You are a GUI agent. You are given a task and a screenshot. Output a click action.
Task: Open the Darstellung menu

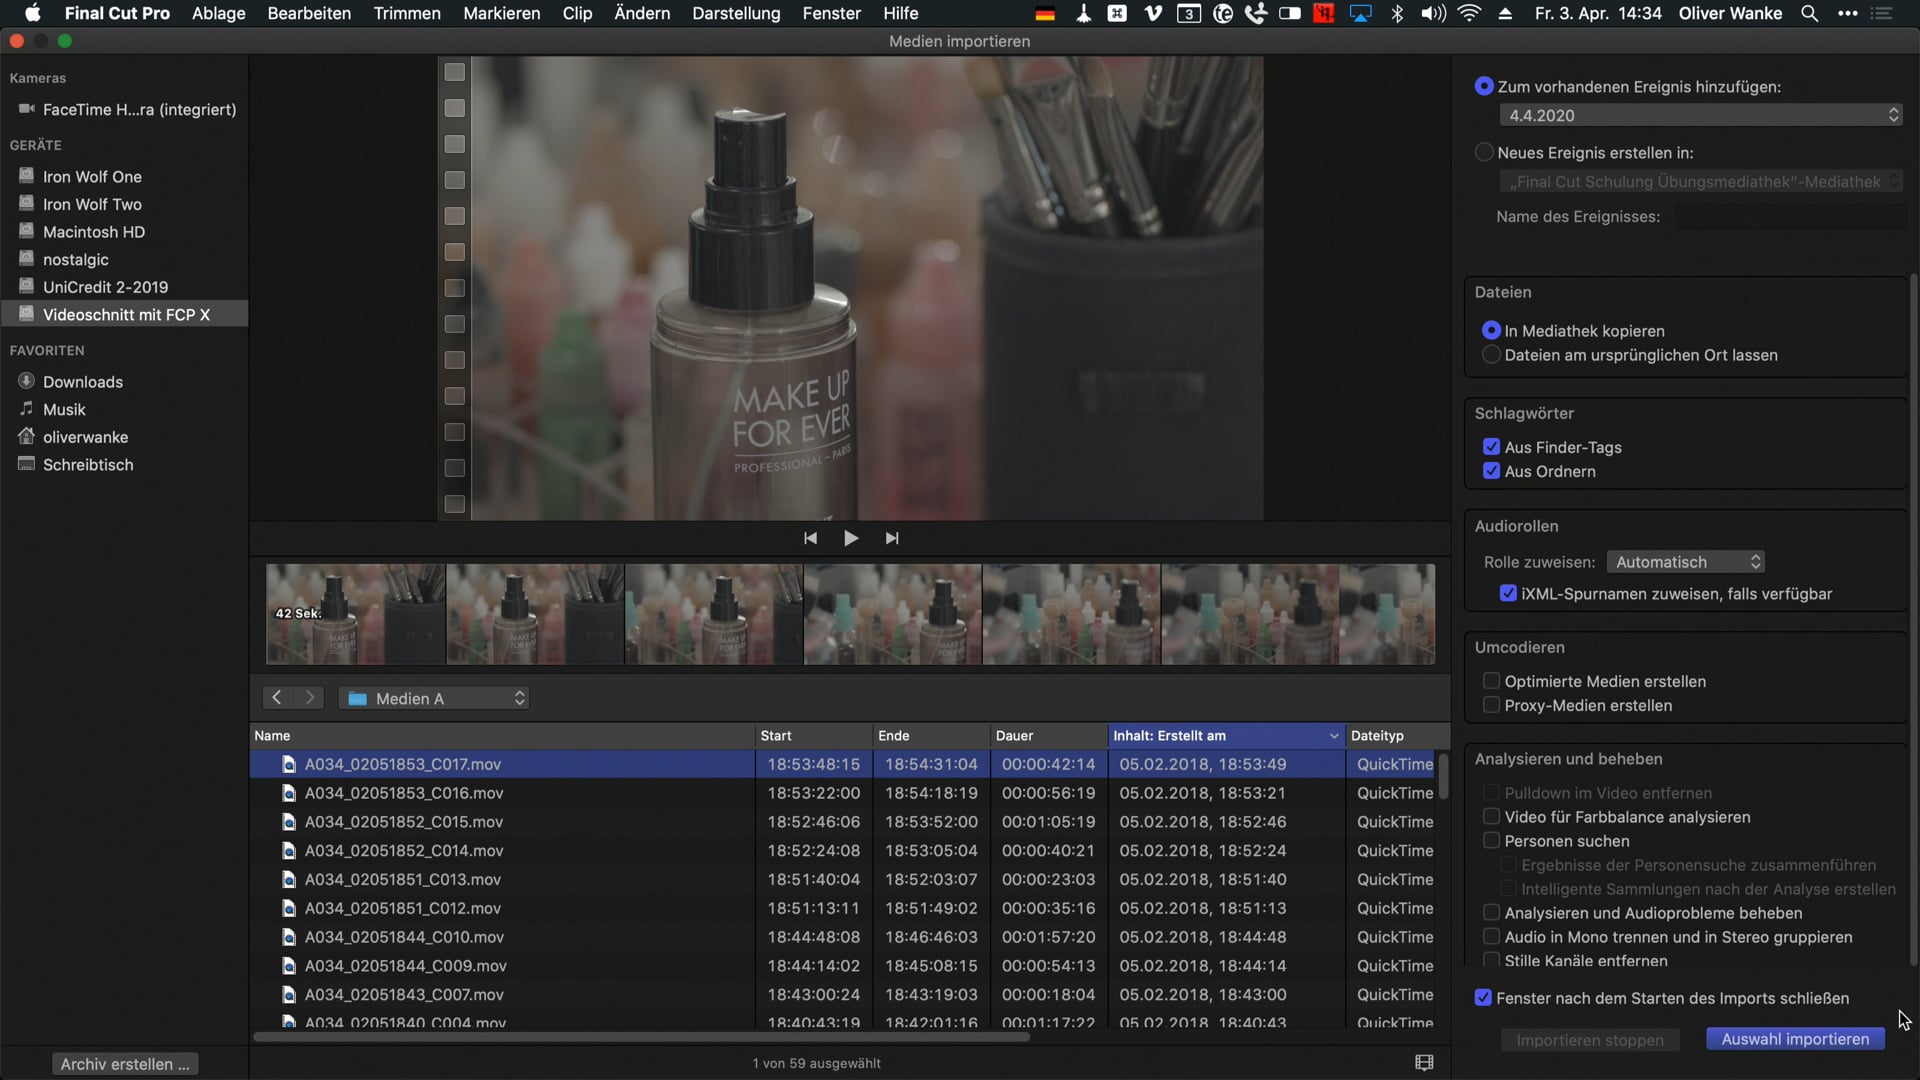pyautogui.click(x=735, y=13)
